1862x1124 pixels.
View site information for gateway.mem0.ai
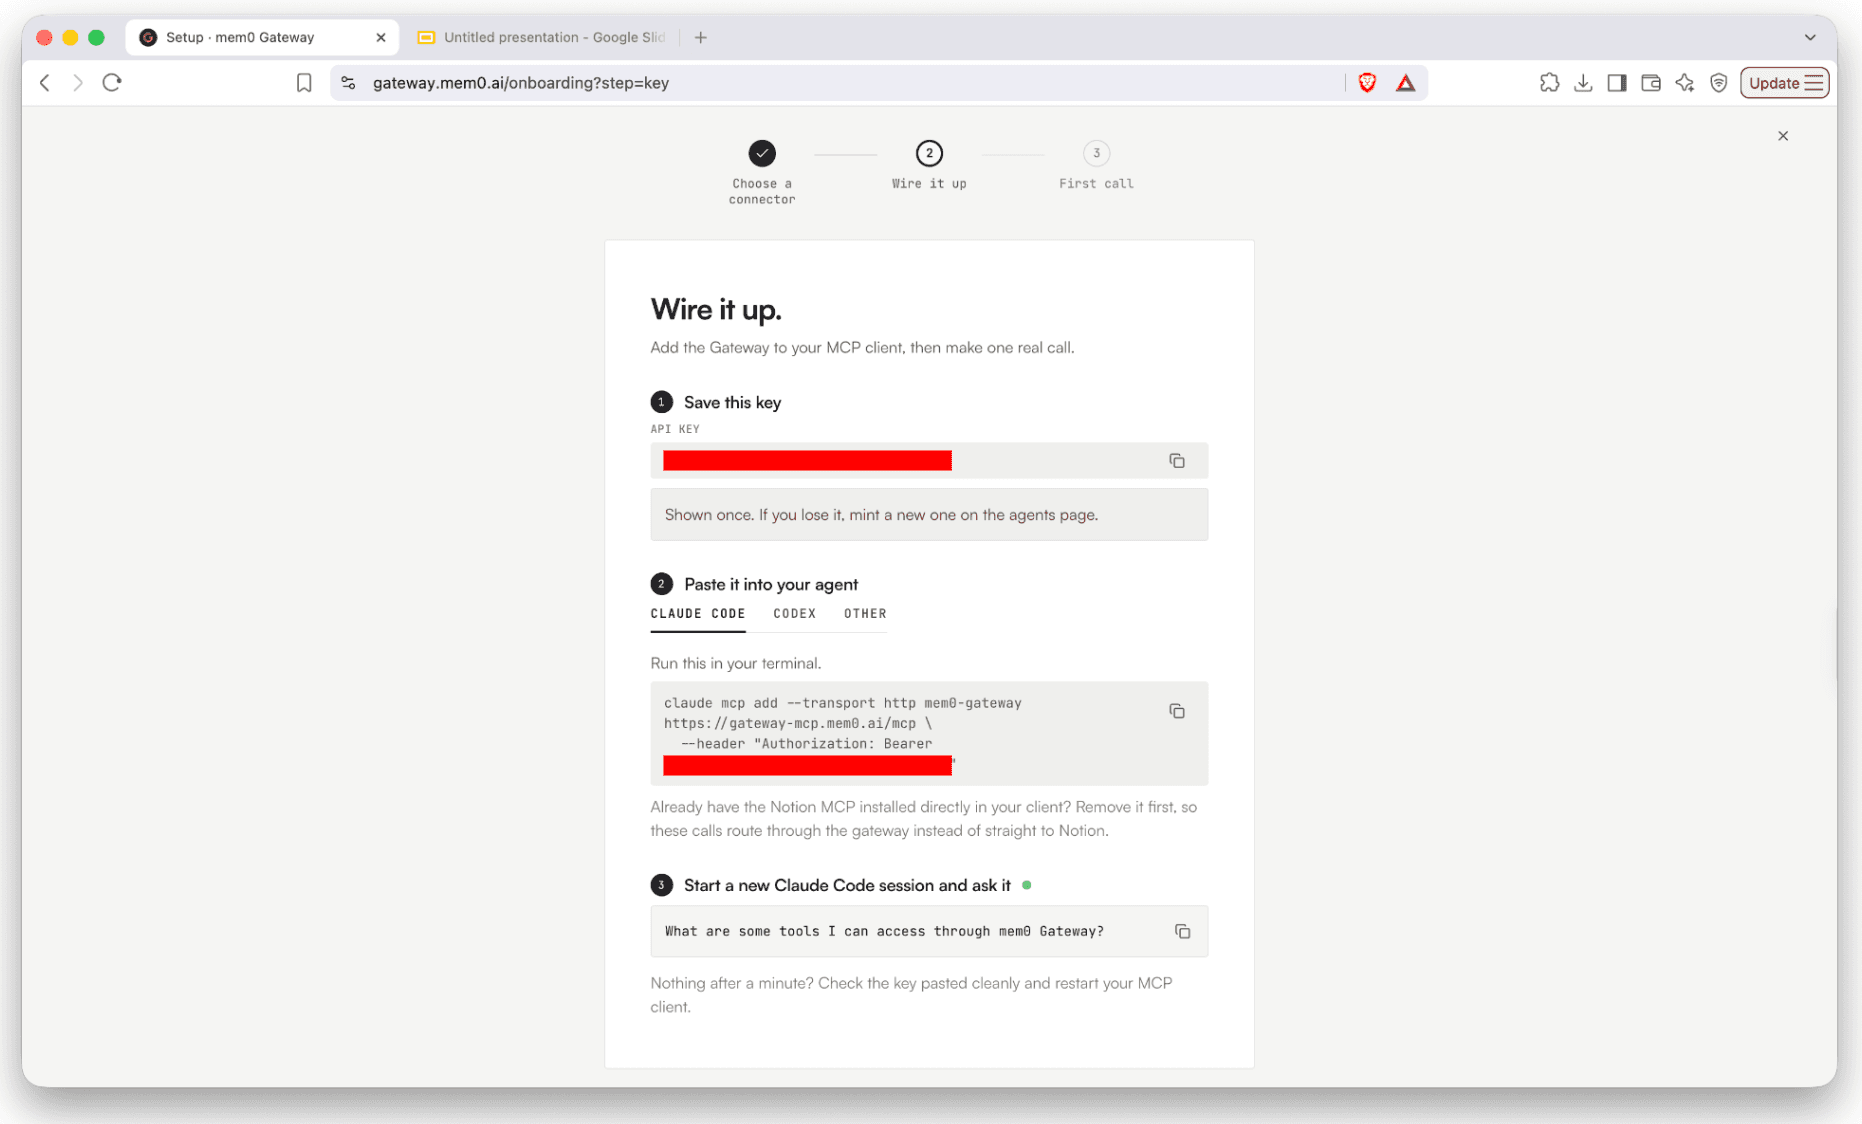(348, 83)
